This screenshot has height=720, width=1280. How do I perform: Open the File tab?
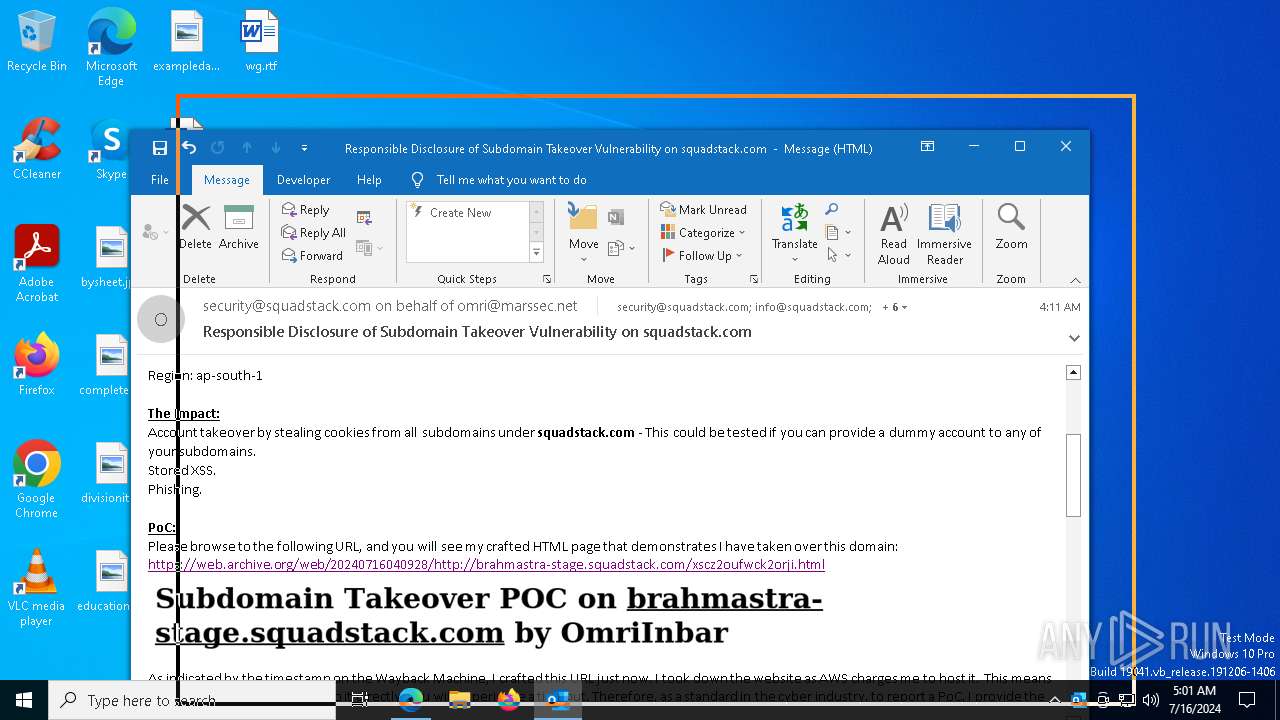[160, 180]
